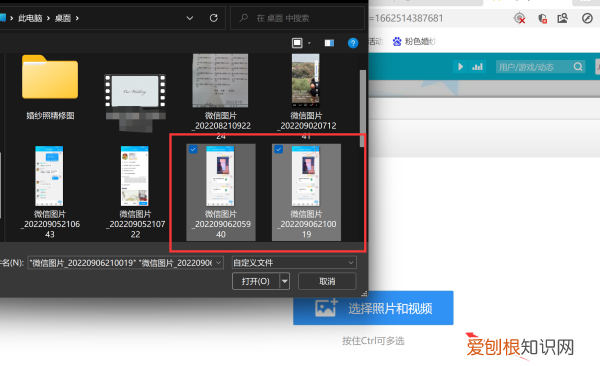Click the 微信图片_20220906210019 file name label
Viewport: 600px width, 366px height.
pos(307,224)
